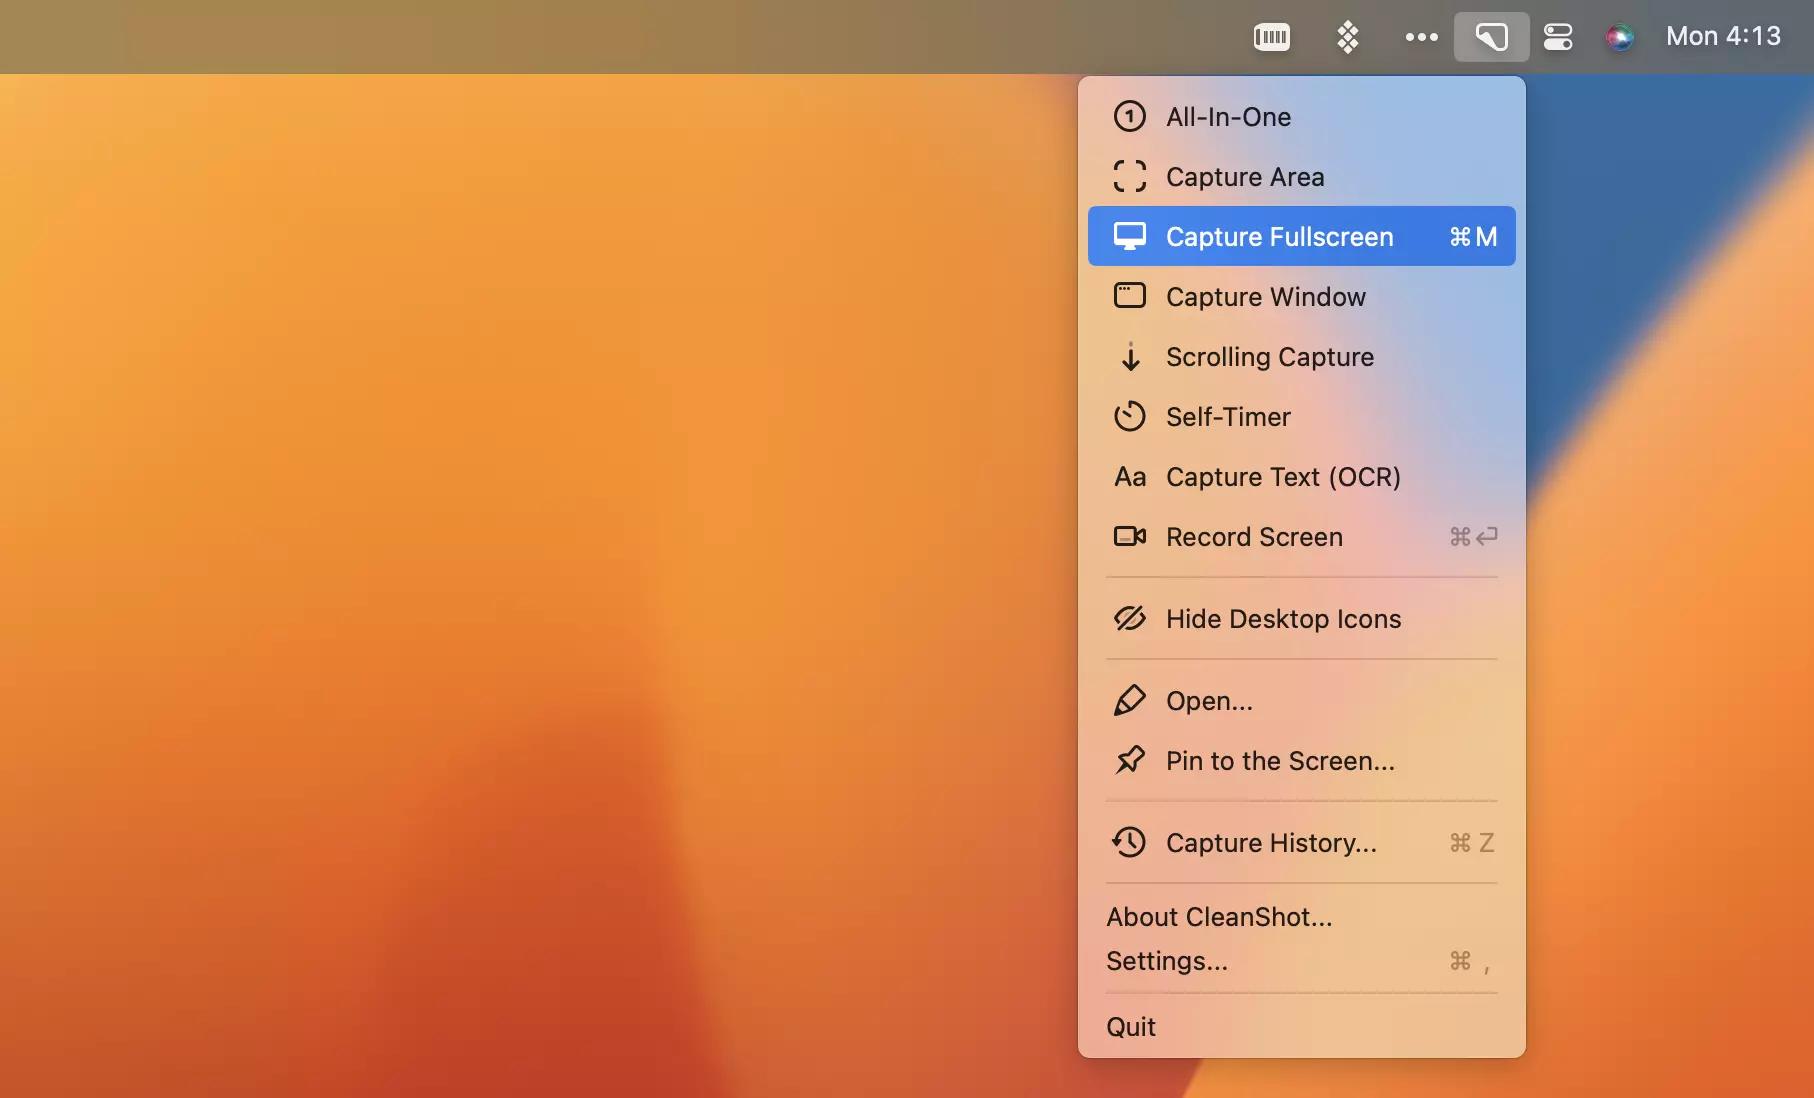Click the battery-like barcode menu bar icon

pos(1272,37)
